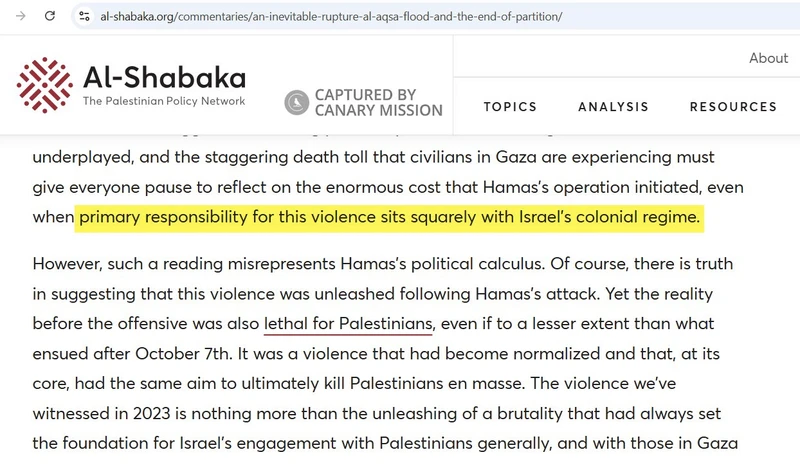
Task: Open the ANALYSIS navigation menu
Action: [x=613, y=107]
